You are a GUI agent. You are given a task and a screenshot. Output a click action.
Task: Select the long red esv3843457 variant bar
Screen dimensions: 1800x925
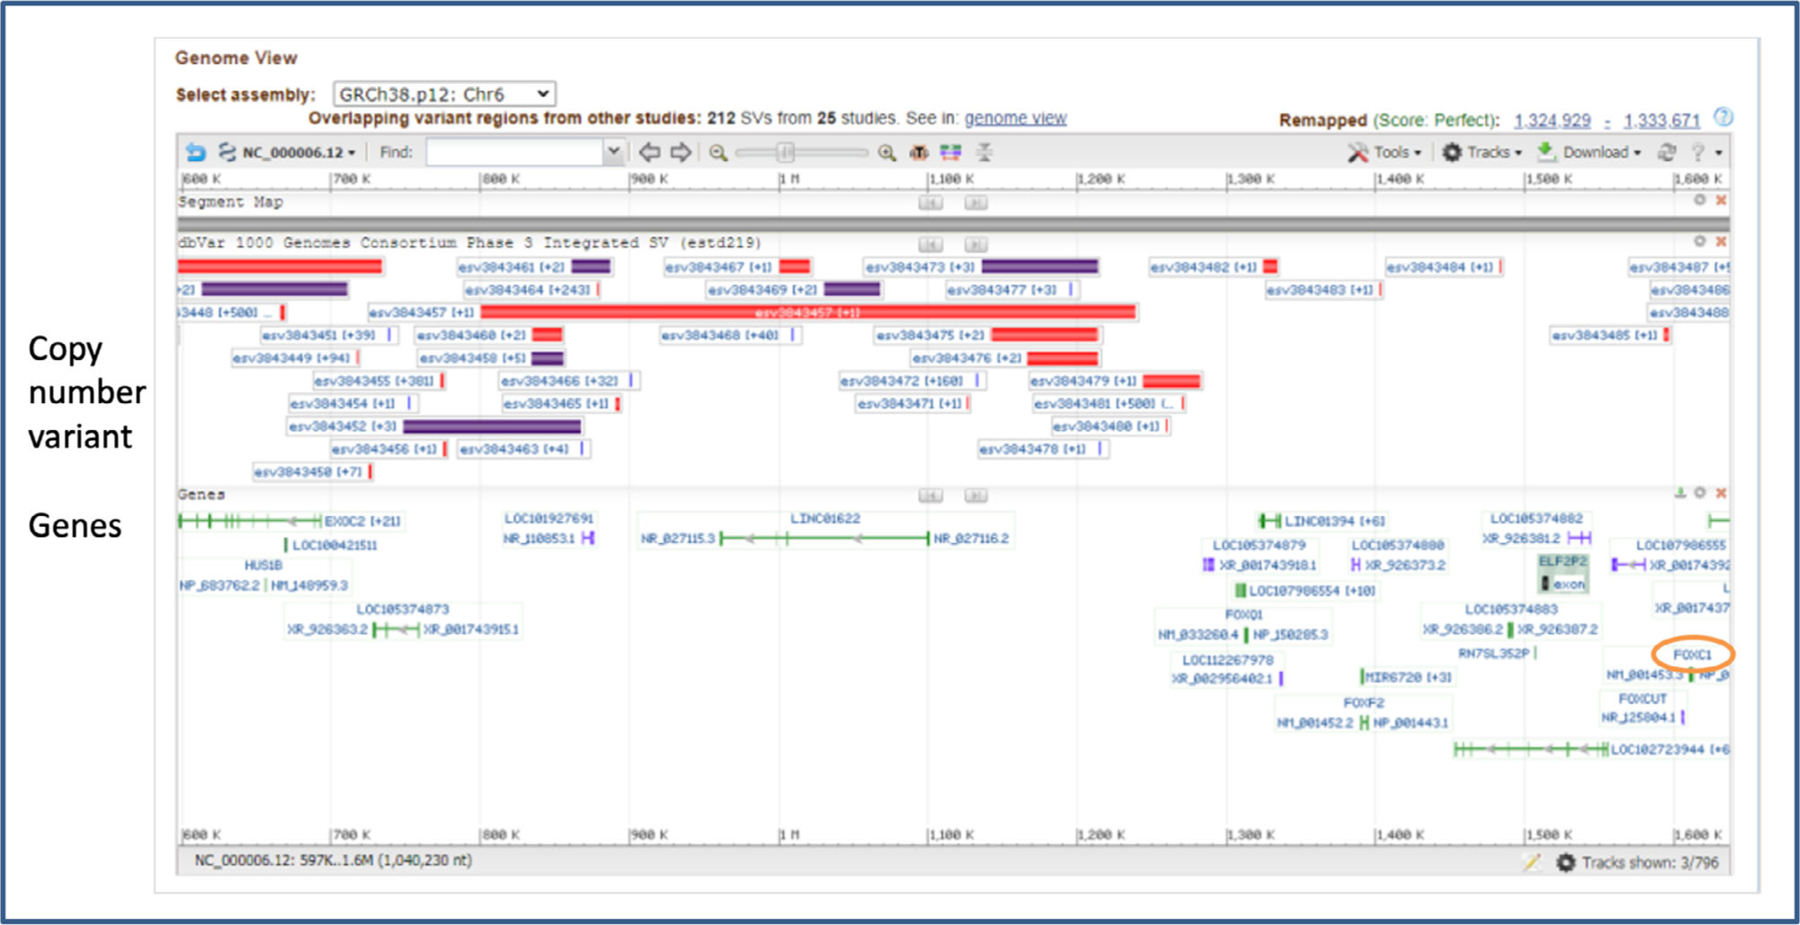[808, 312]
